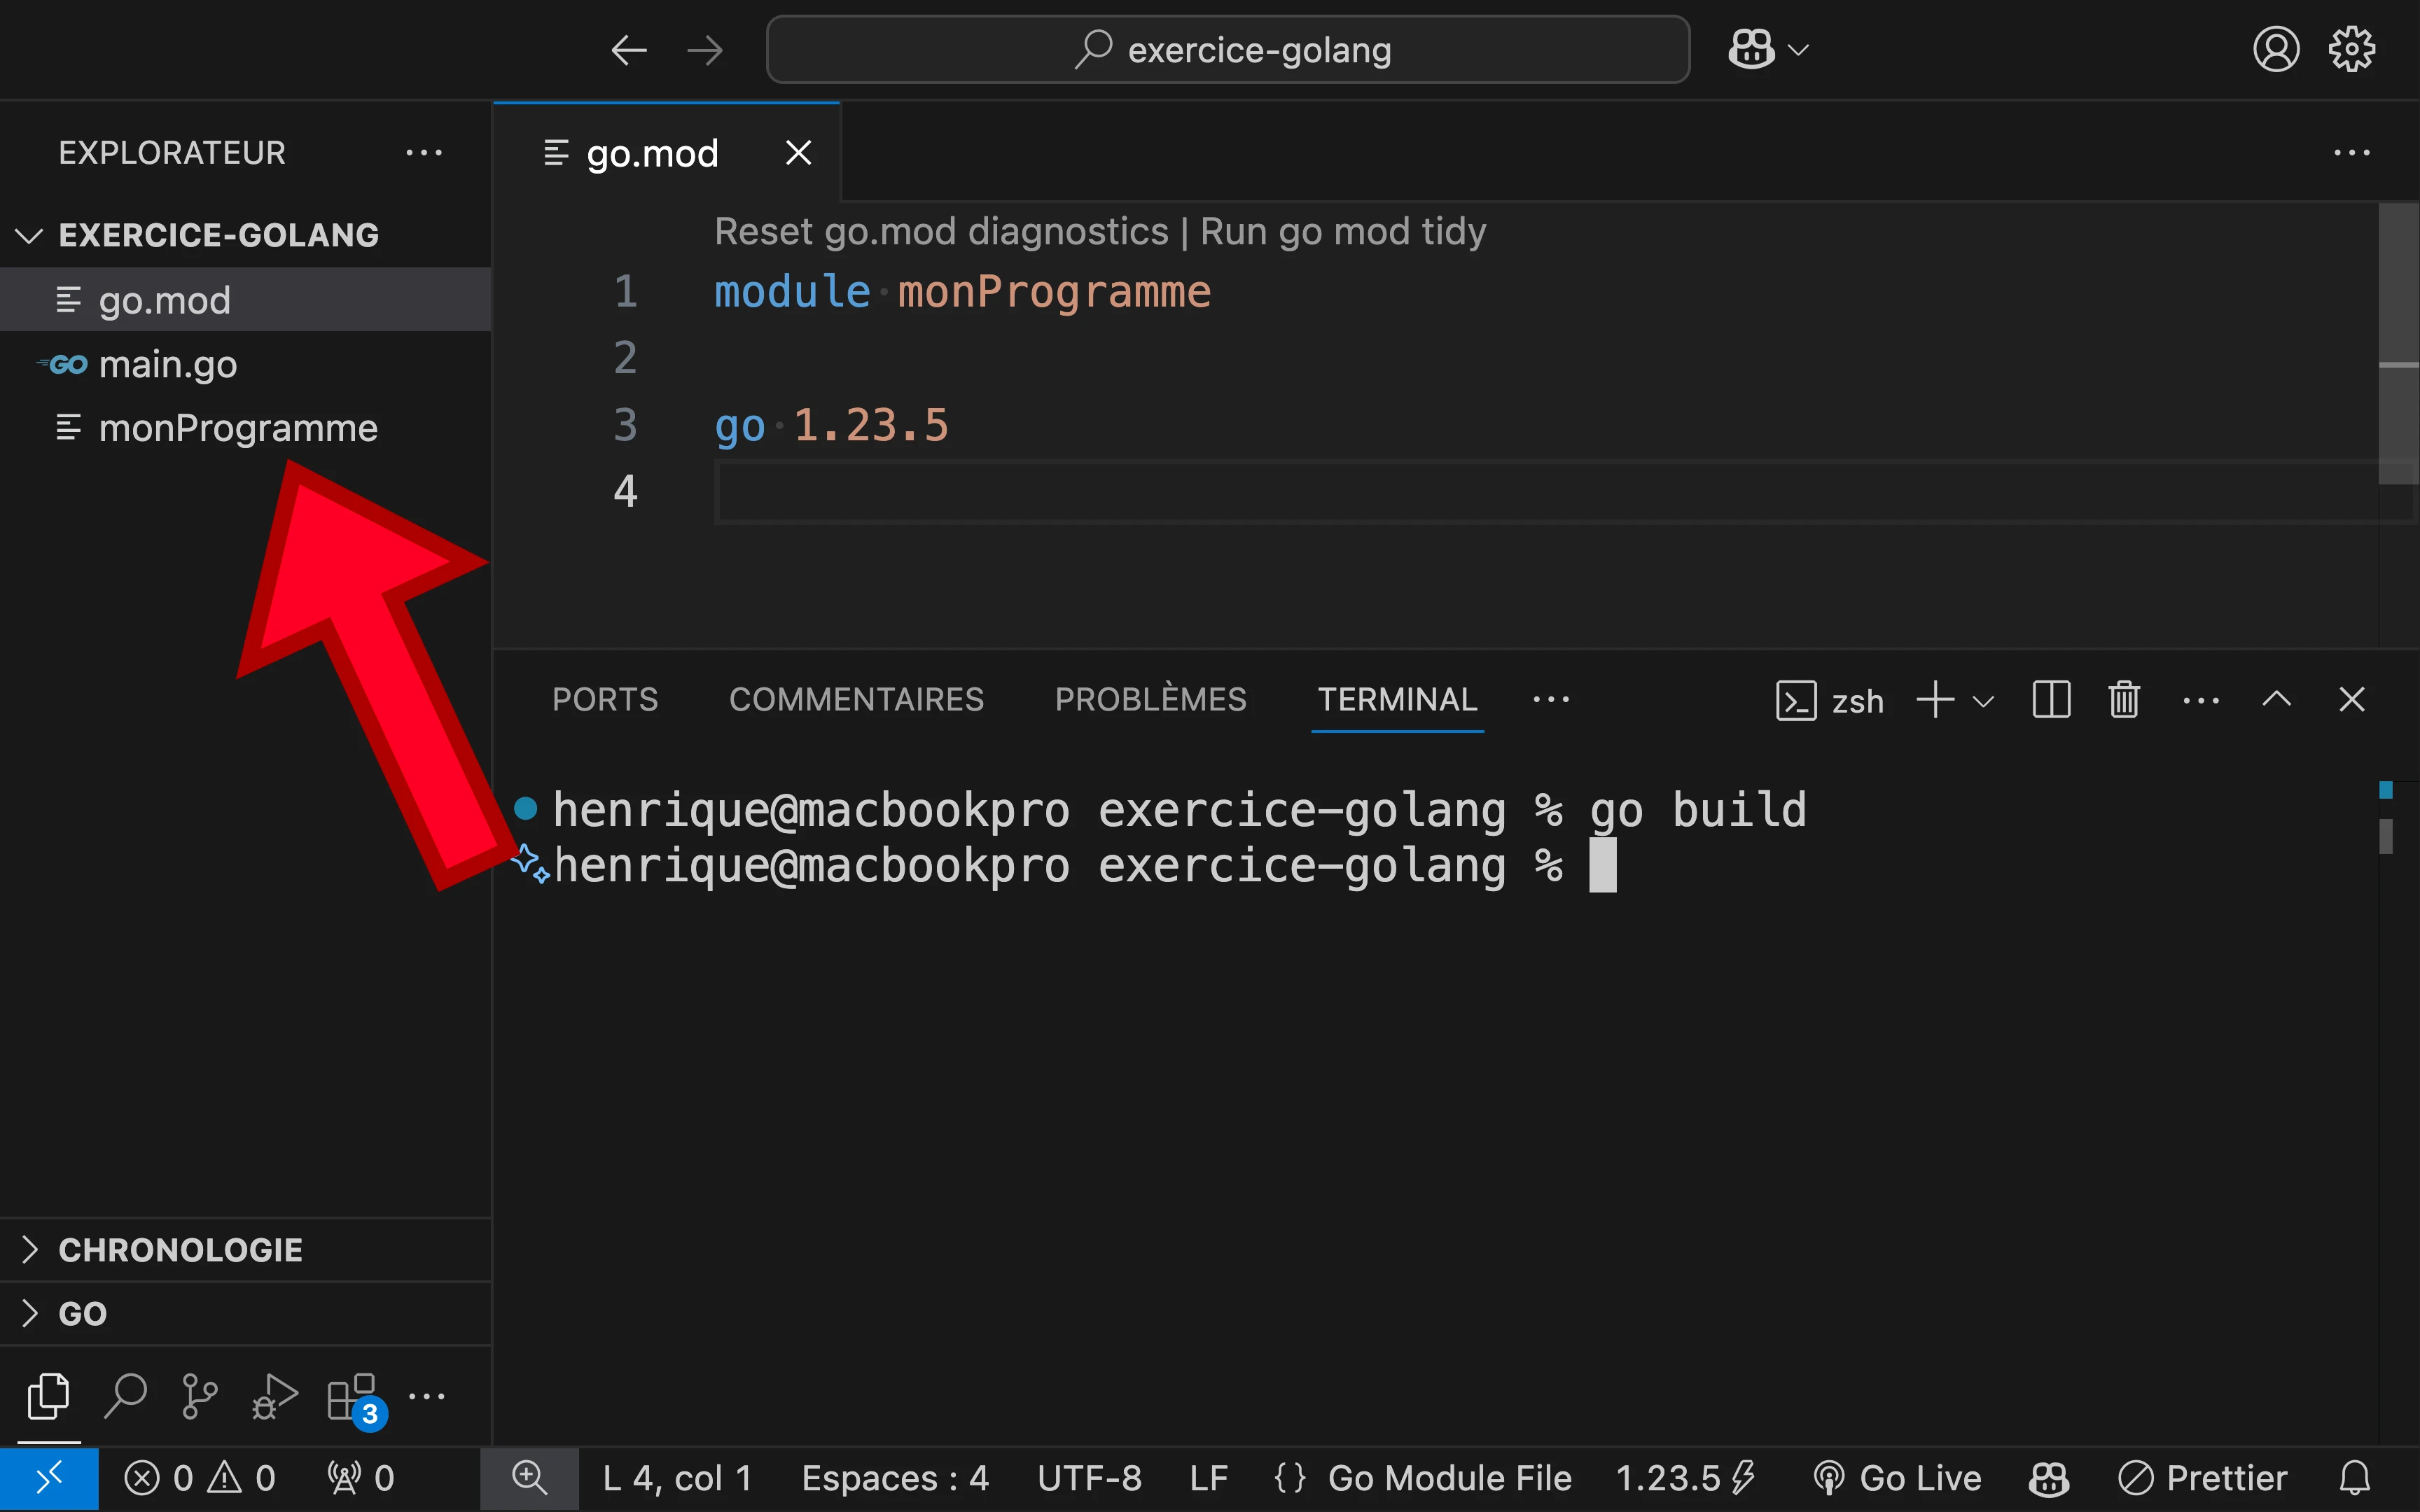Screen dimensions: 2420x1512
Task: Change encoding via UTF-8
Action: point(1089,1478)
